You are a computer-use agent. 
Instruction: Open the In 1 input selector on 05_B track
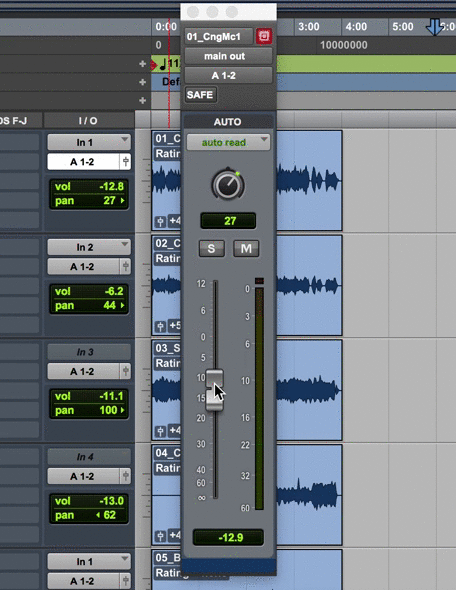click(89, 561)
